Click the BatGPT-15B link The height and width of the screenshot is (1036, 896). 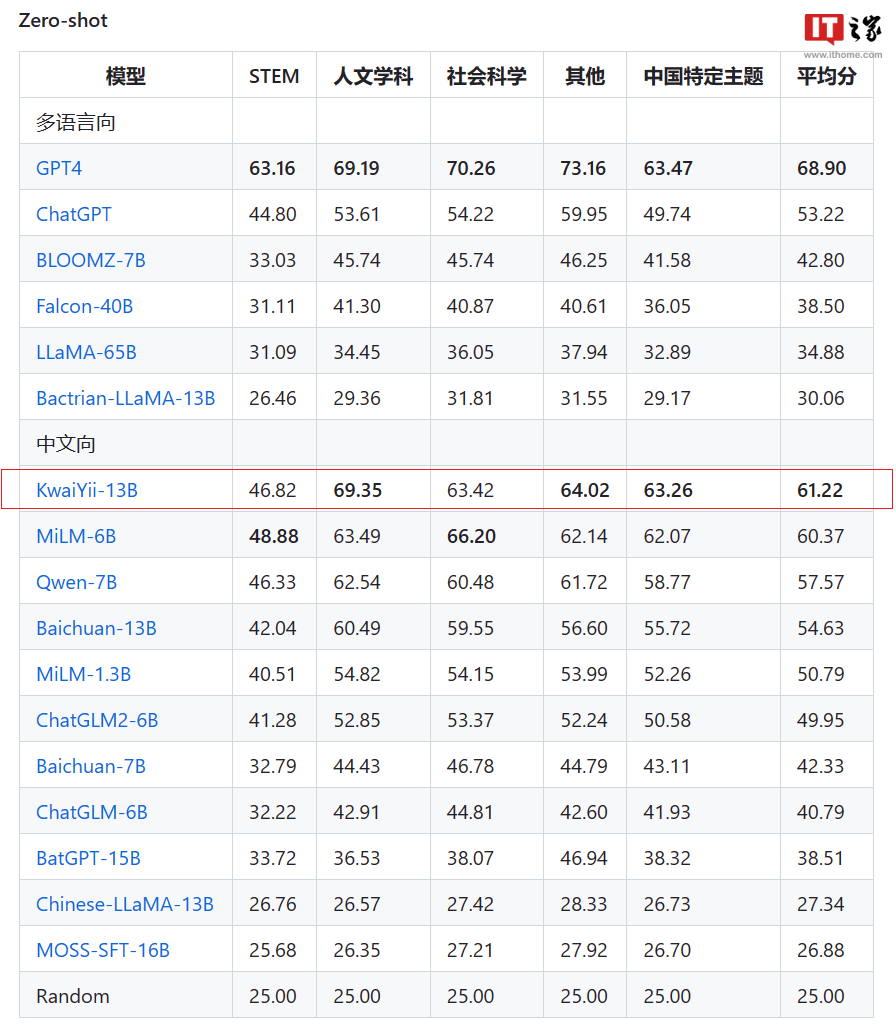[88, 858]
